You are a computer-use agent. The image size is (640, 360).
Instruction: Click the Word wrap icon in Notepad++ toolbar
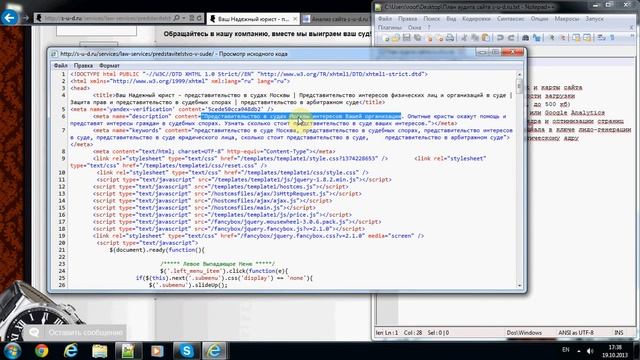(x=601, y=38)
